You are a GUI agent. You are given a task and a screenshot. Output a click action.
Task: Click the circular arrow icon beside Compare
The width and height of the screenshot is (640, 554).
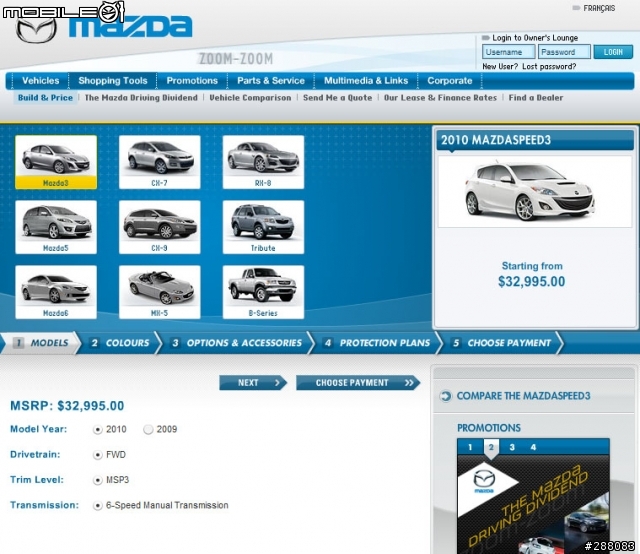[x=446, y=396]
